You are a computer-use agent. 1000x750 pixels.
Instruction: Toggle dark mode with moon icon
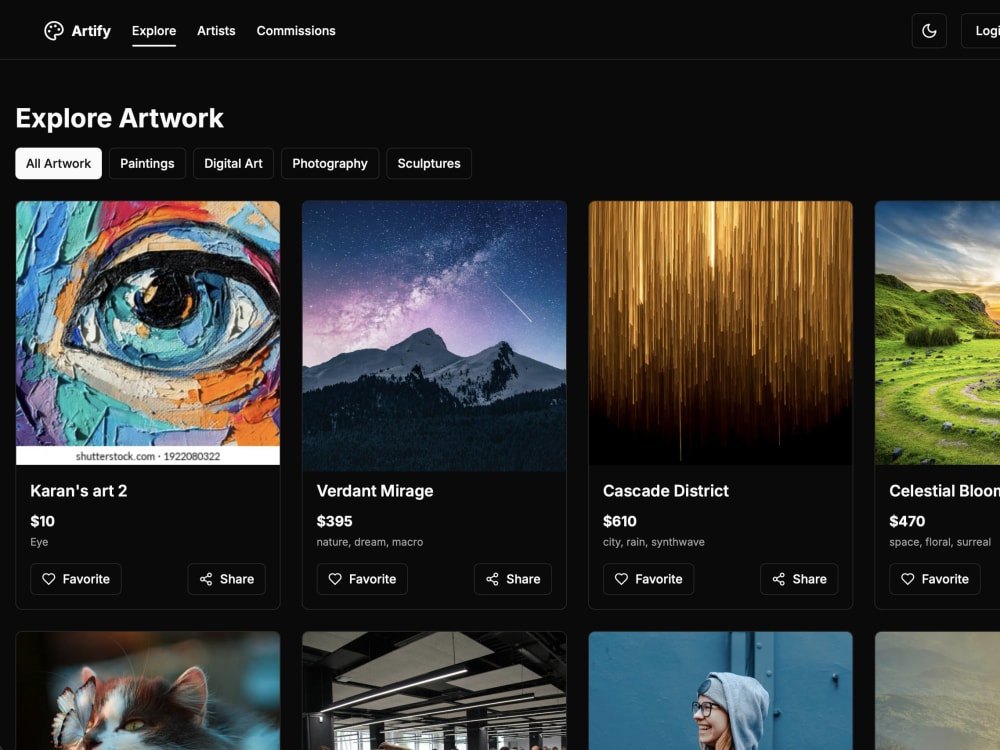(929, 31)
